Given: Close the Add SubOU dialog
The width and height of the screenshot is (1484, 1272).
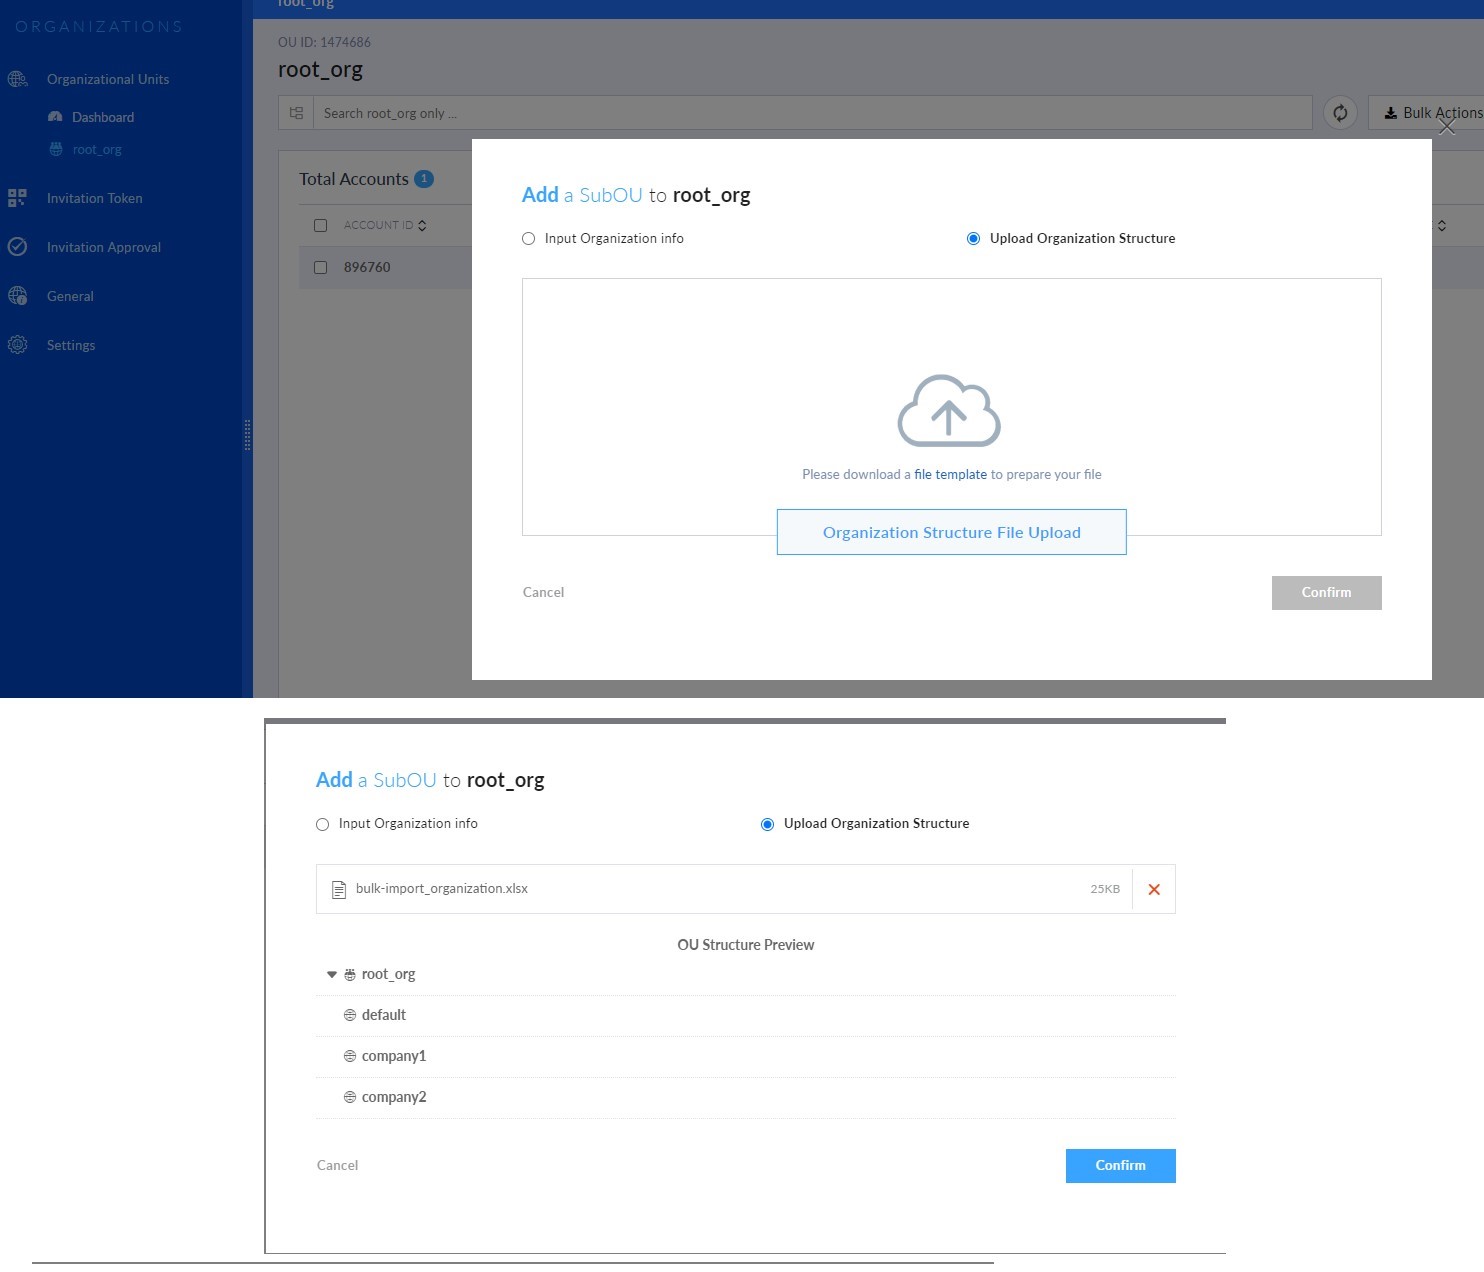Looking at the screenshot, I should tap(1446, 127).
